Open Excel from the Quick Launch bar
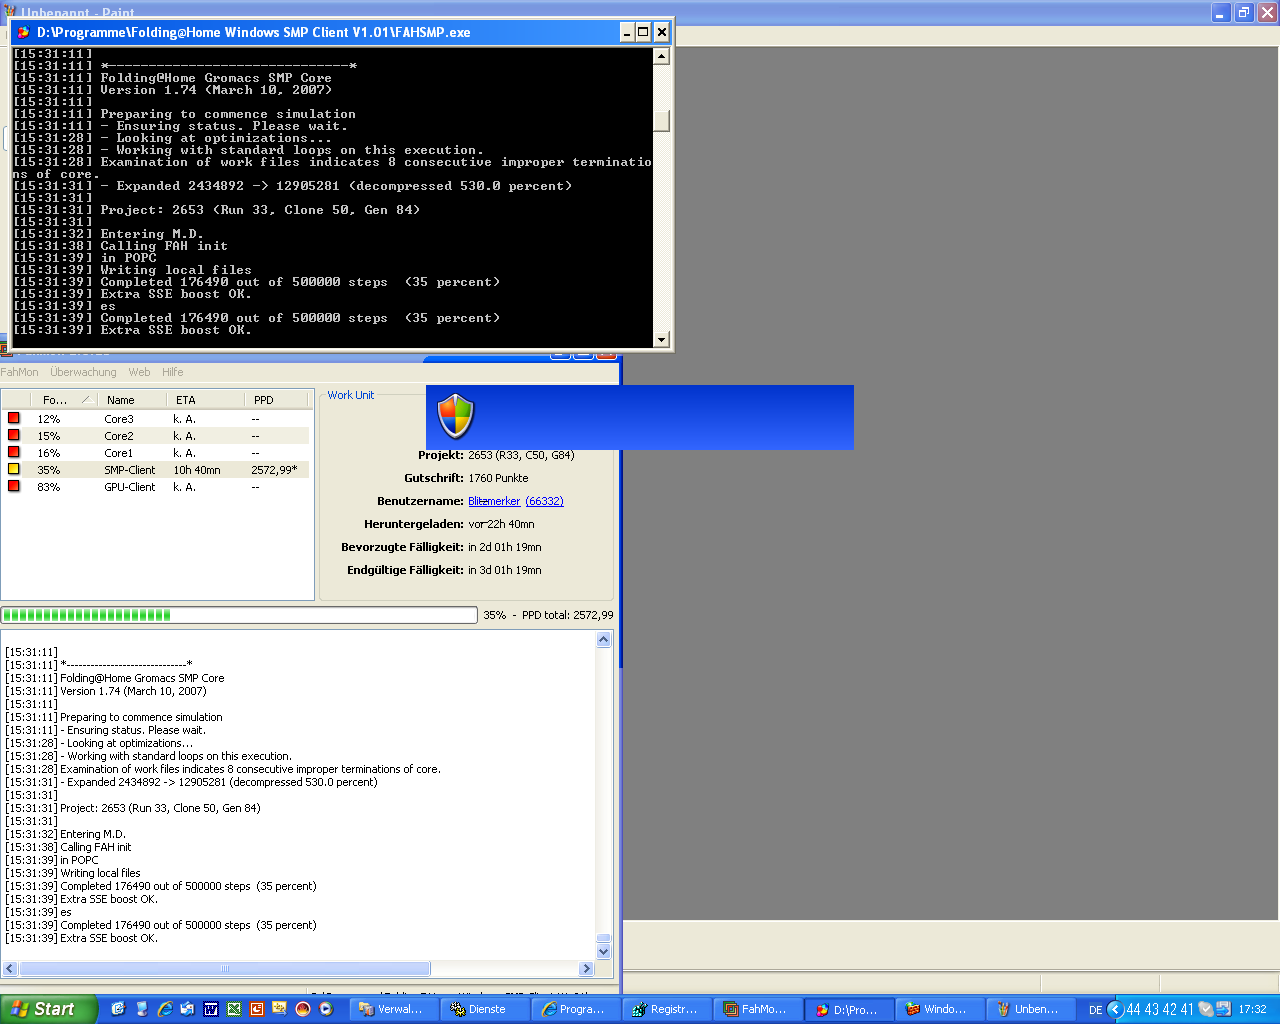Viewport: 1280px width, 1024px height. (x=234, y=1009)
